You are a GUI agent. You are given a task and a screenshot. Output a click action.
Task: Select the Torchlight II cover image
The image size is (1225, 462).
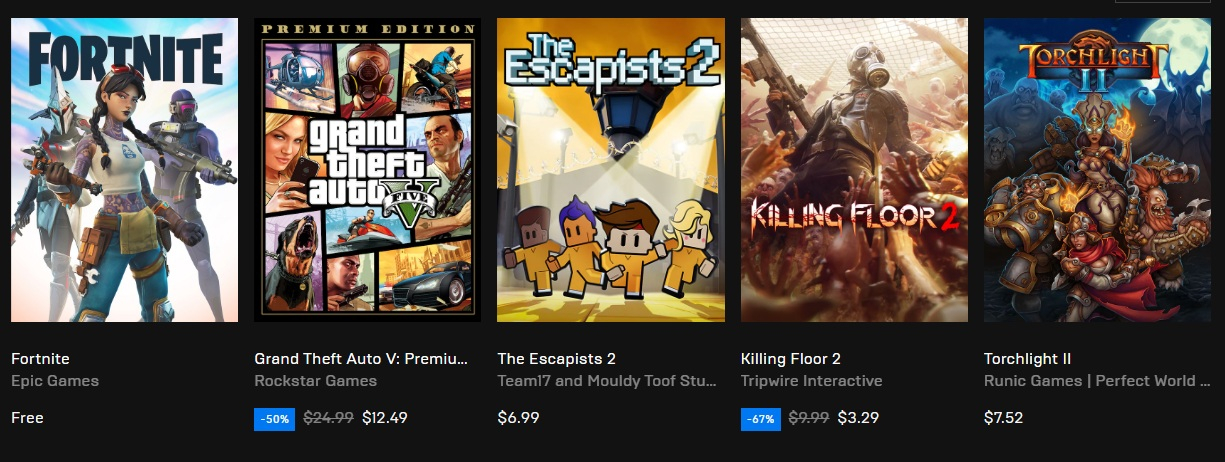[x=1097, y=170]
